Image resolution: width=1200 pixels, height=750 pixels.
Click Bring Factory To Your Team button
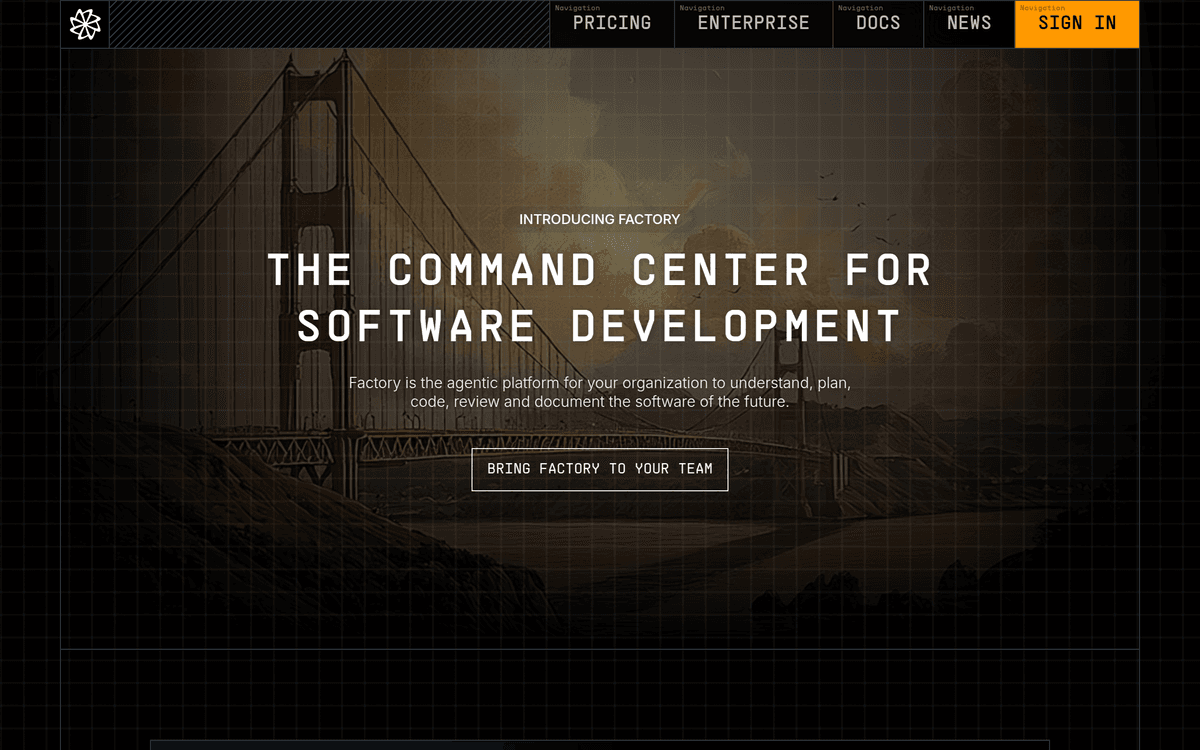pyautogui.click(x=600, y=469)
